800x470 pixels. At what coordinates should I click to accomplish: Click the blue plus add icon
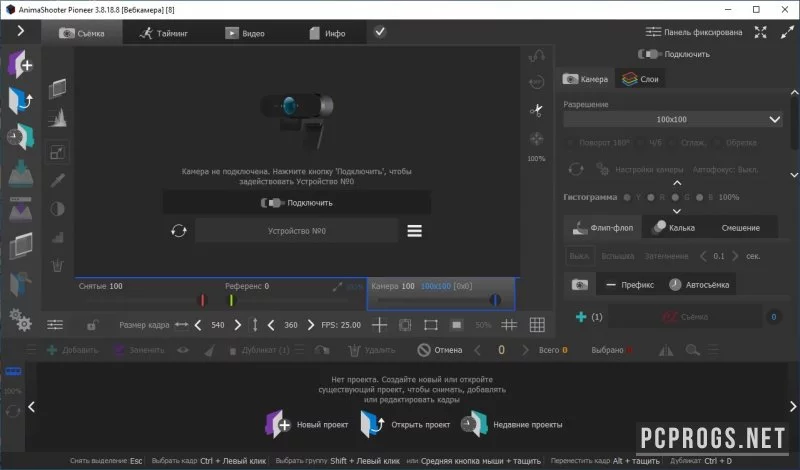click(x=581, y=317)
